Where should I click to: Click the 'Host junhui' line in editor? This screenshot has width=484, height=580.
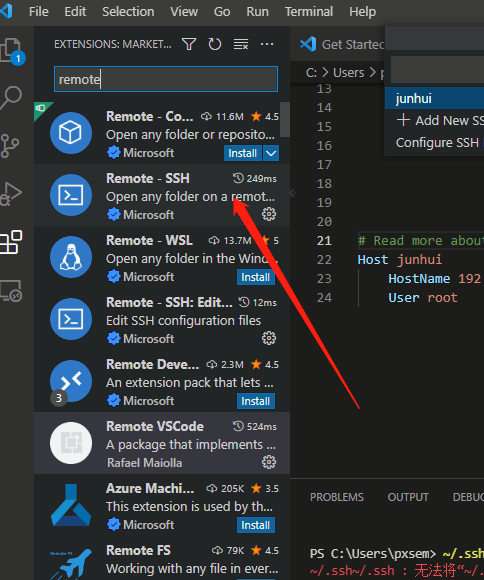pyautogui.click(x=400, y=260)
